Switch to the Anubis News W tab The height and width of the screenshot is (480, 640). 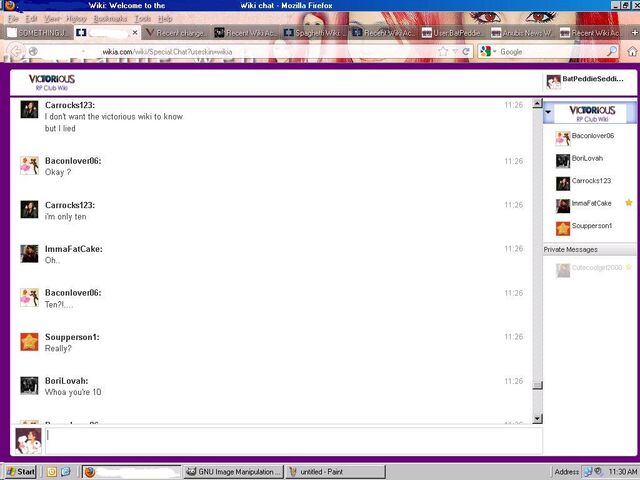coord(522,33)
